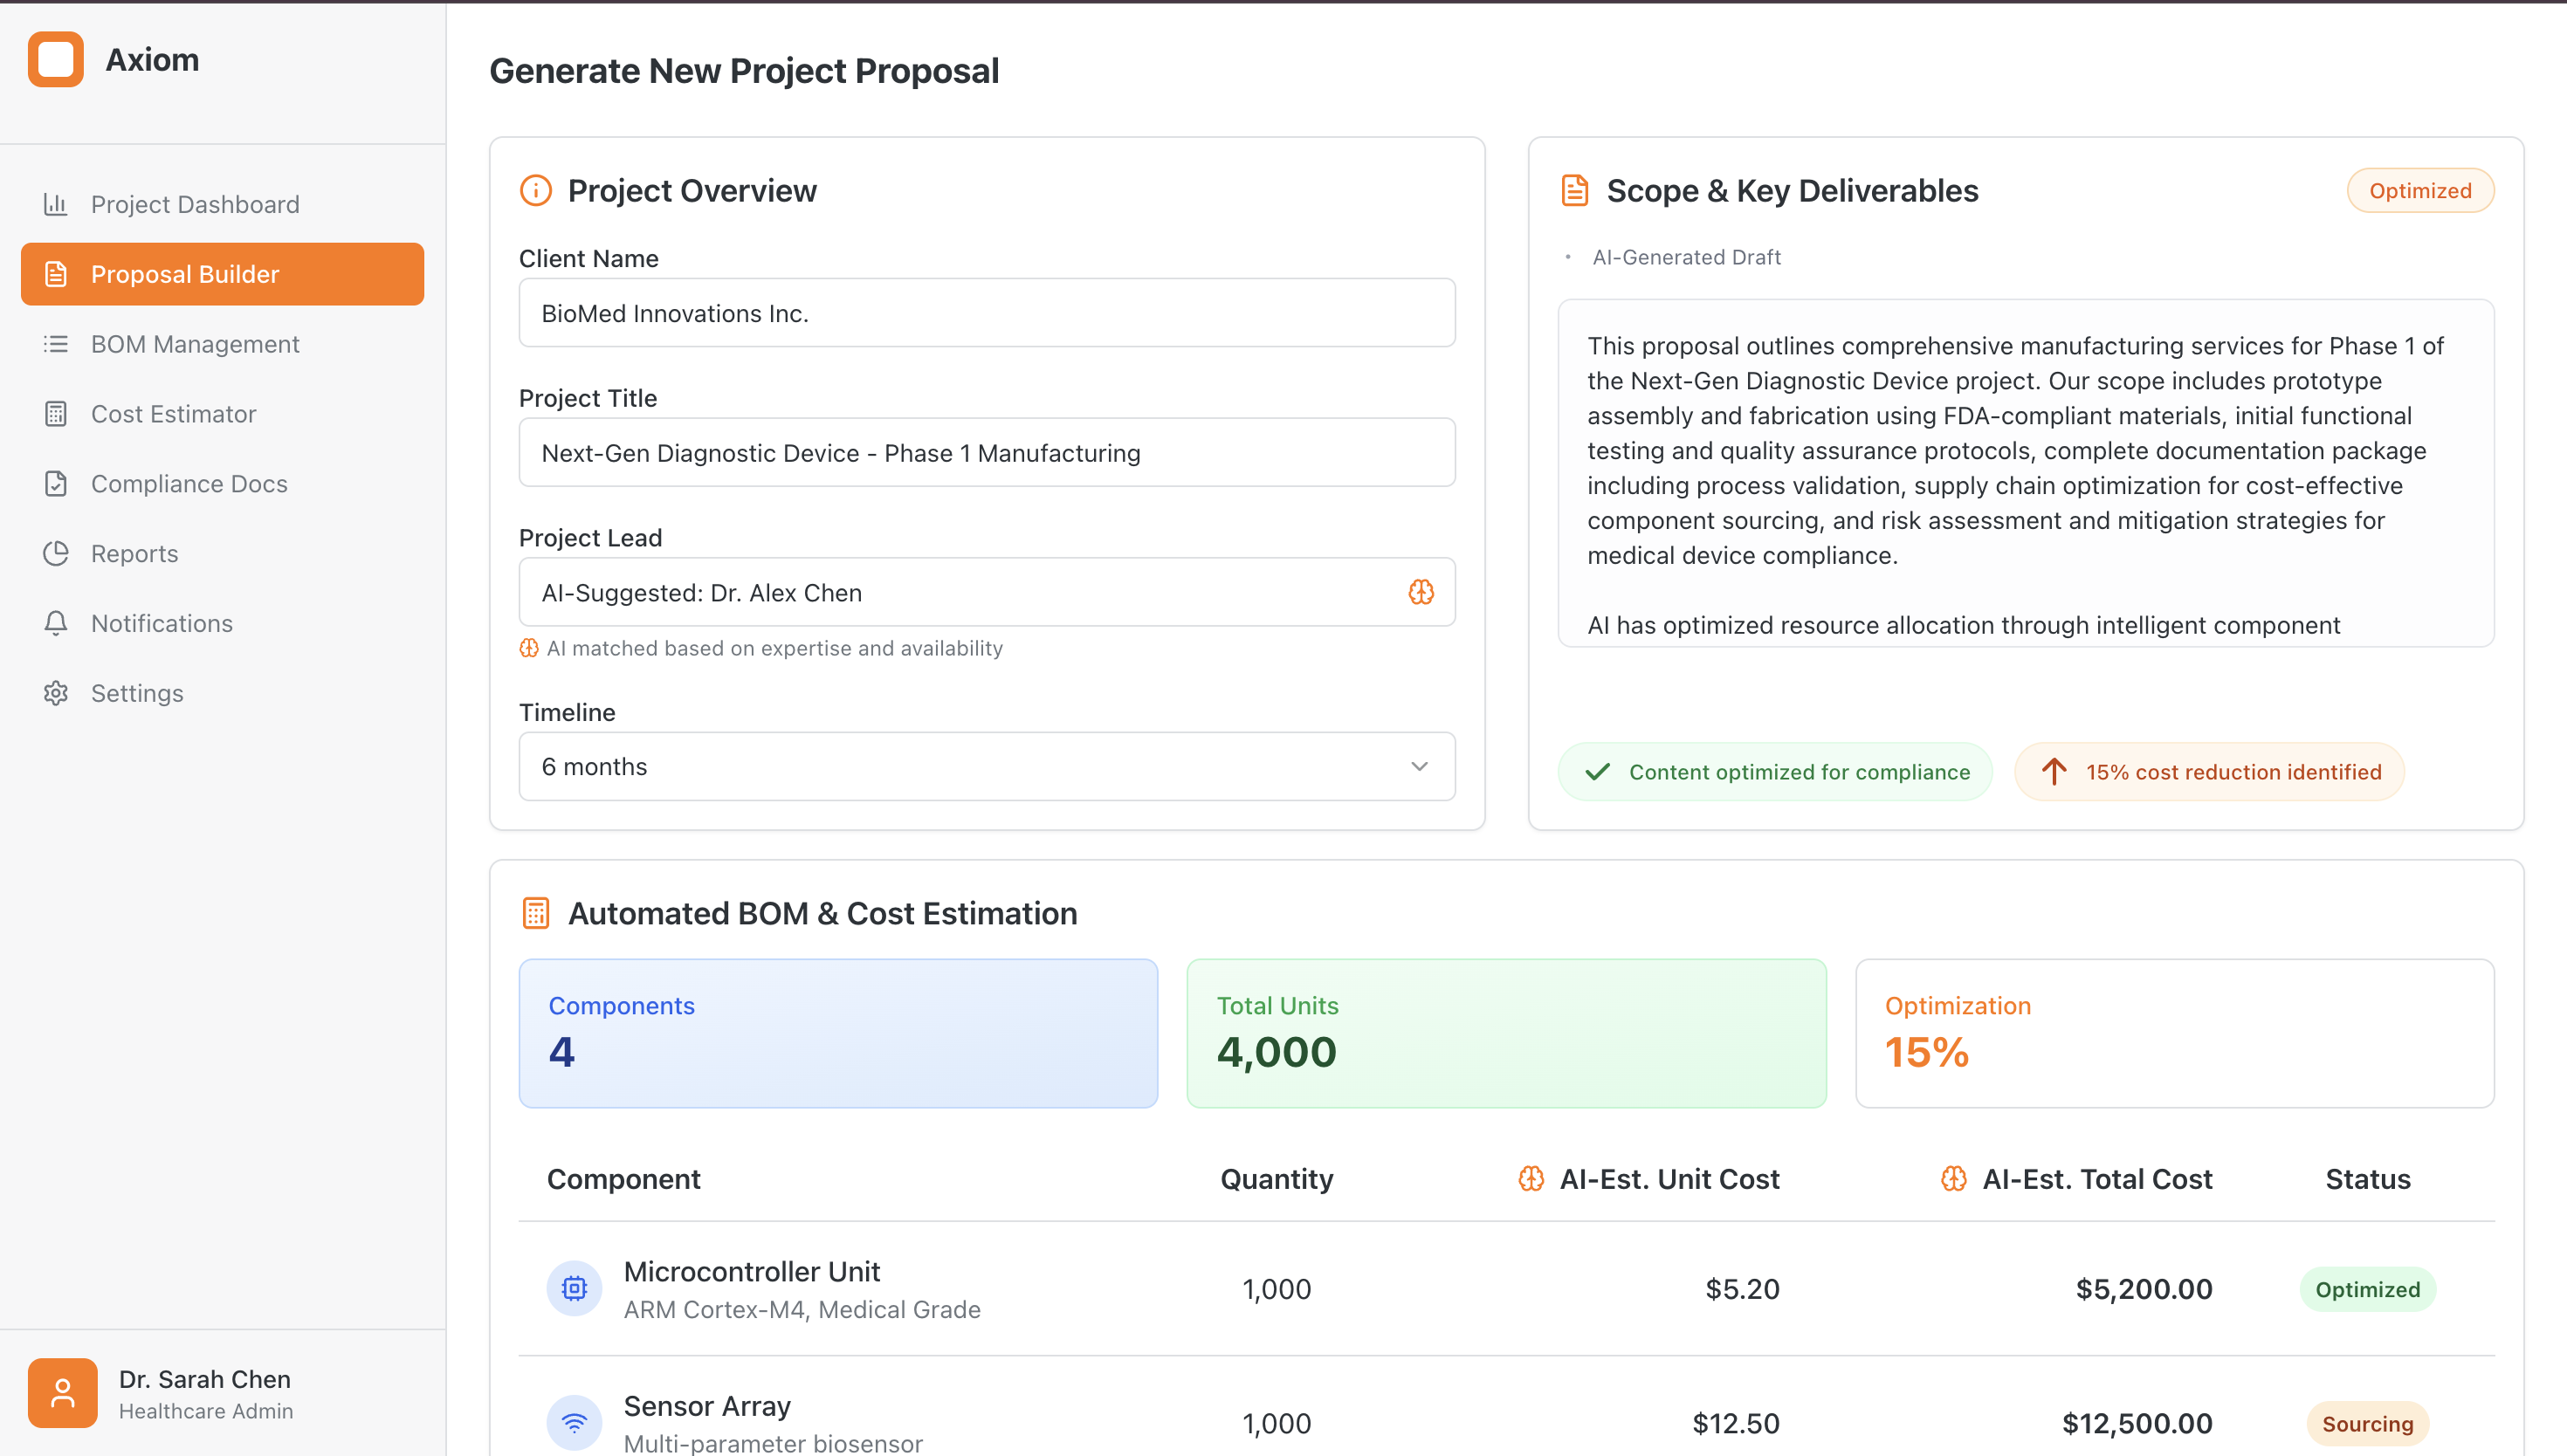Select the Total Units 4,000 card
Image resolution: width=2567 pixels, height=1456 pixels.
[x=1506, y=1034]
